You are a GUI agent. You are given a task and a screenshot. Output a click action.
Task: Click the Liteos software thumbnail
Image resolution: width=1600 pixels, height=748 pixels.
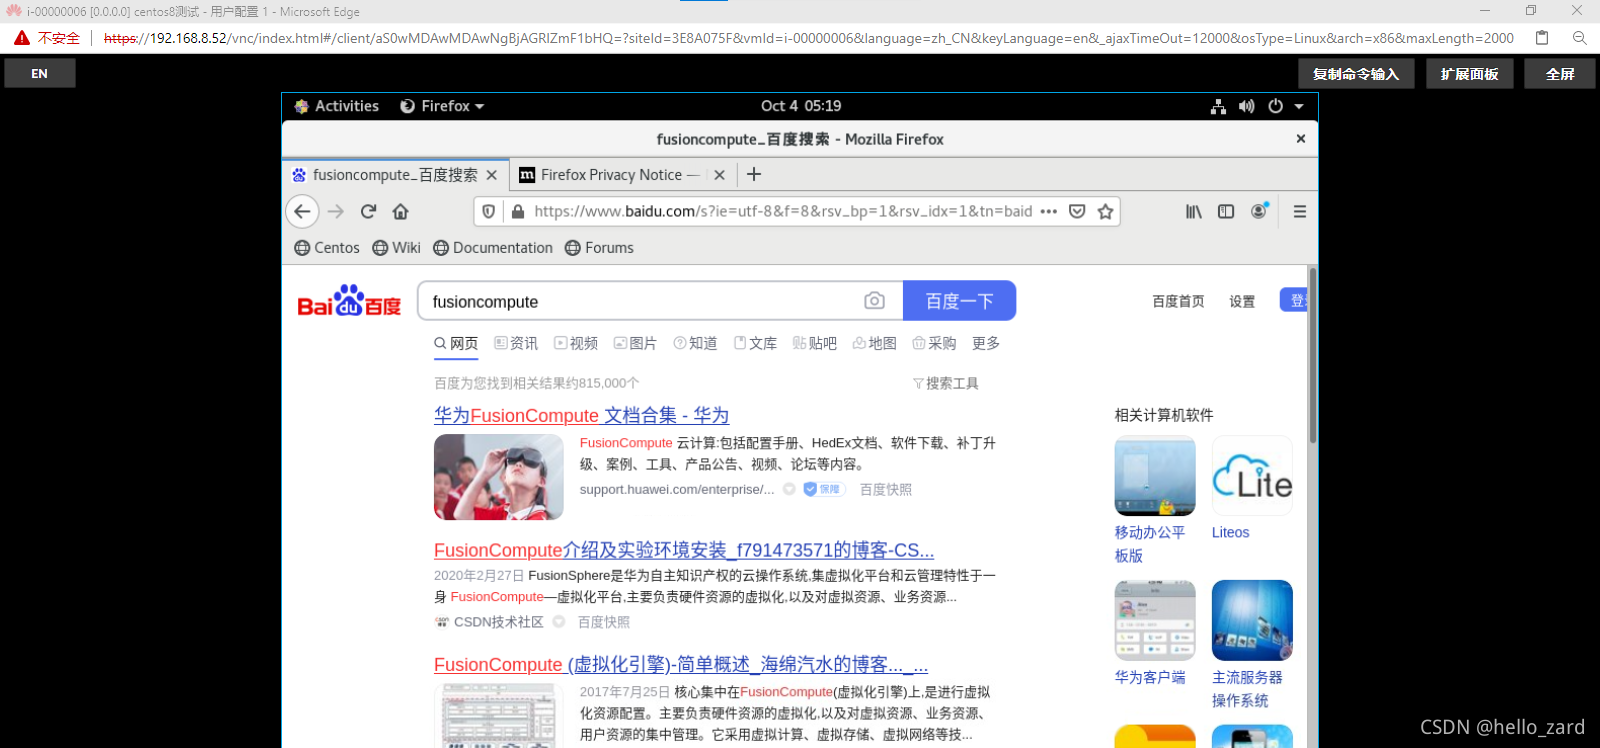click(1252, 476)
